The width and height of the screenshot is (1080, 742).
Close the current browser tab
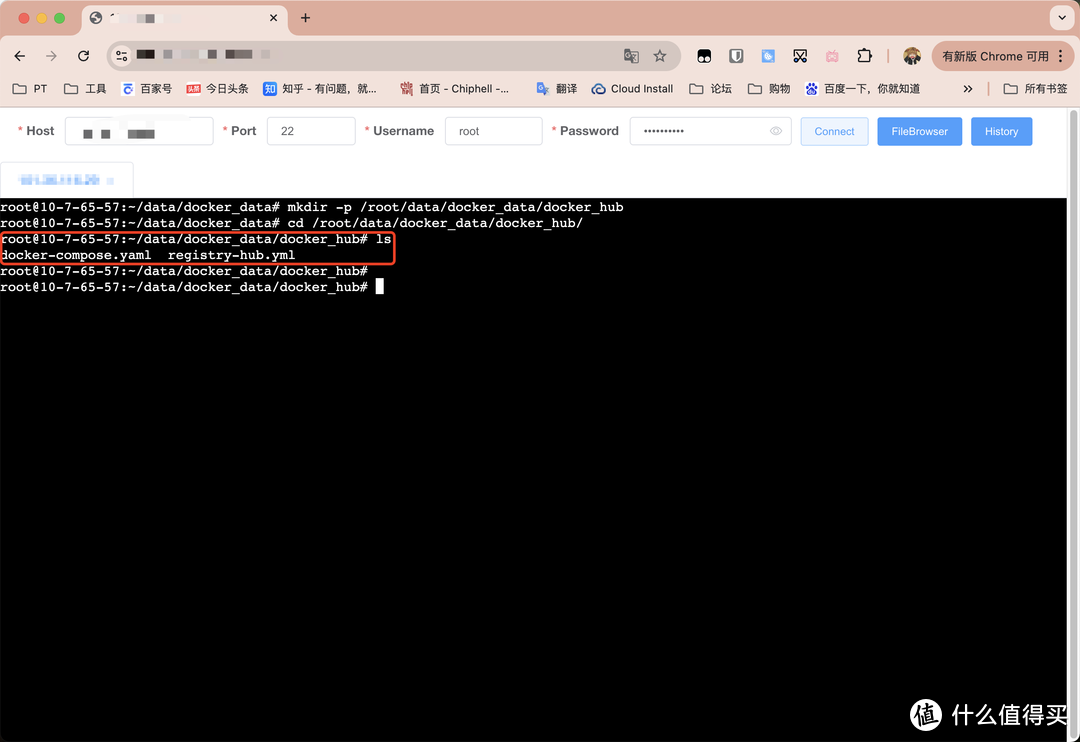[x=273, y=18]
